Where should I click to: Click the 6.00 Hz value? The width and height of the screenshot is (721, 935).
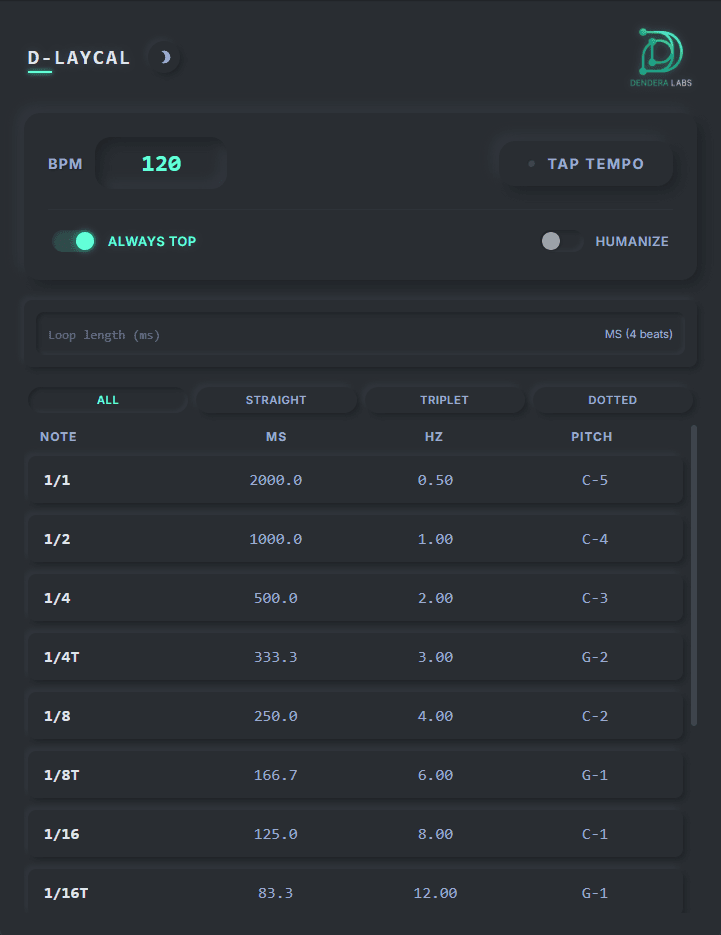pos(435,775)
